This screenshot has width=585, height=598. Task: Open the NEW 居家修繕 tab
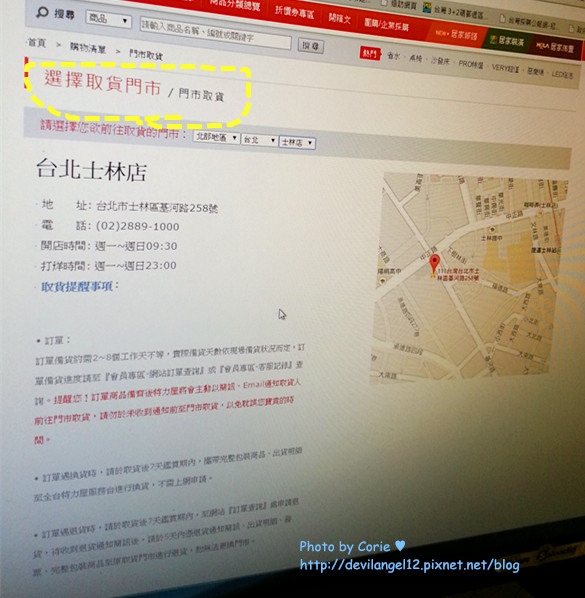(x=457, y=34)
